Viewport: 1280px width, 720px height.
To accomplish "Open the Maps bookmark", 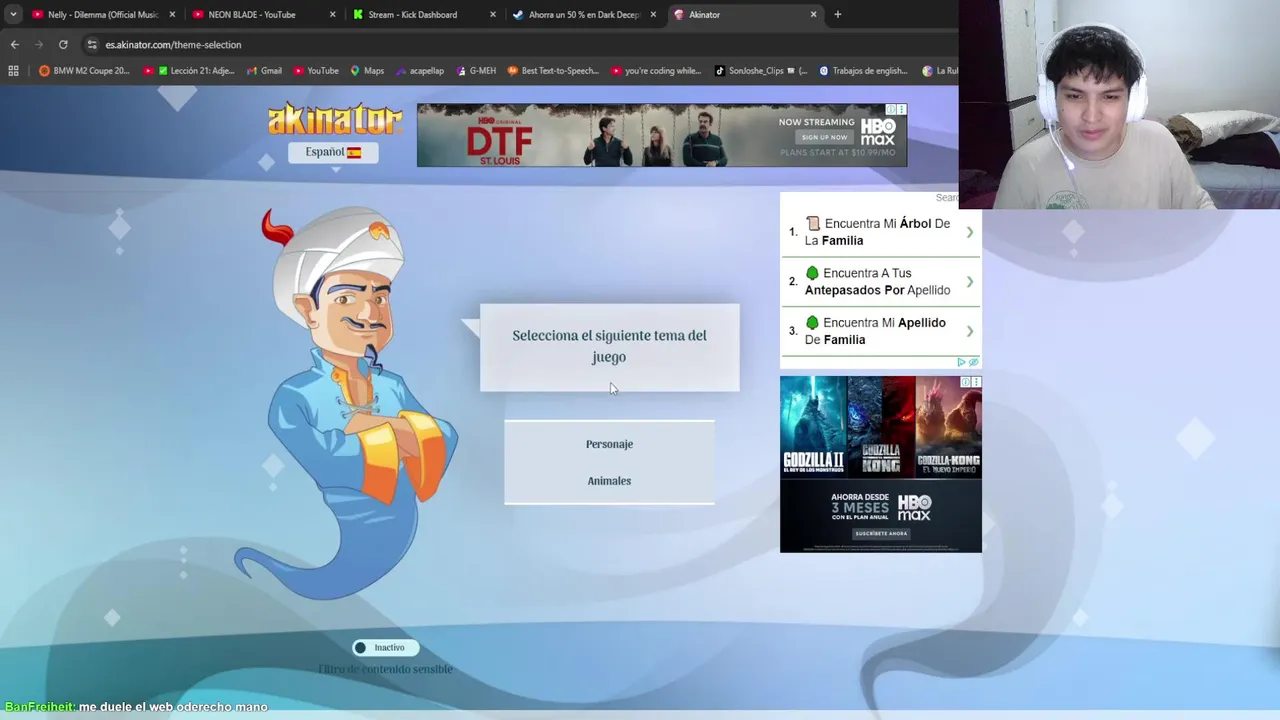I will (x=367, y=71).
